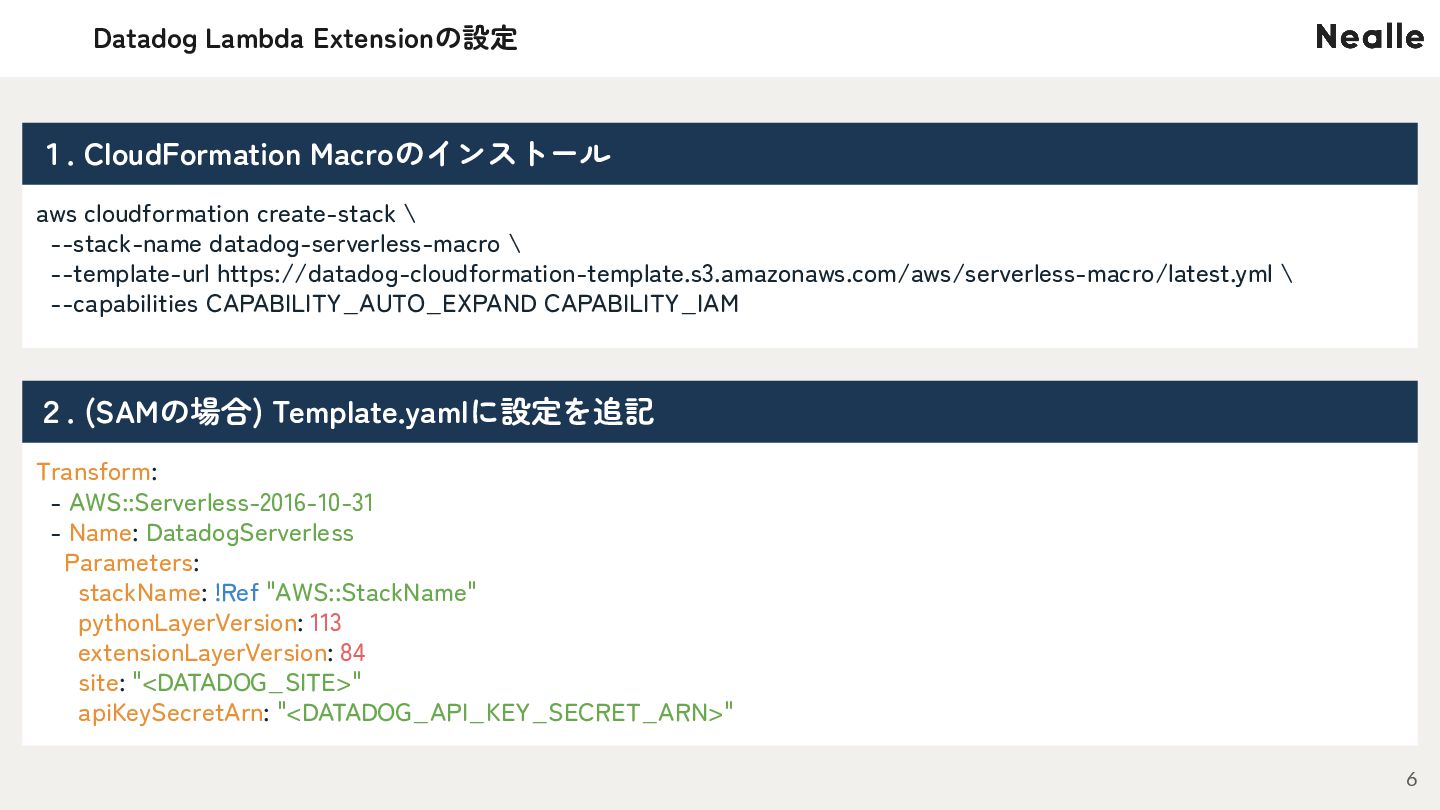Click AWS::Serverless-2016-10-31 value
1440x810 pixels.
coord(221,502)
